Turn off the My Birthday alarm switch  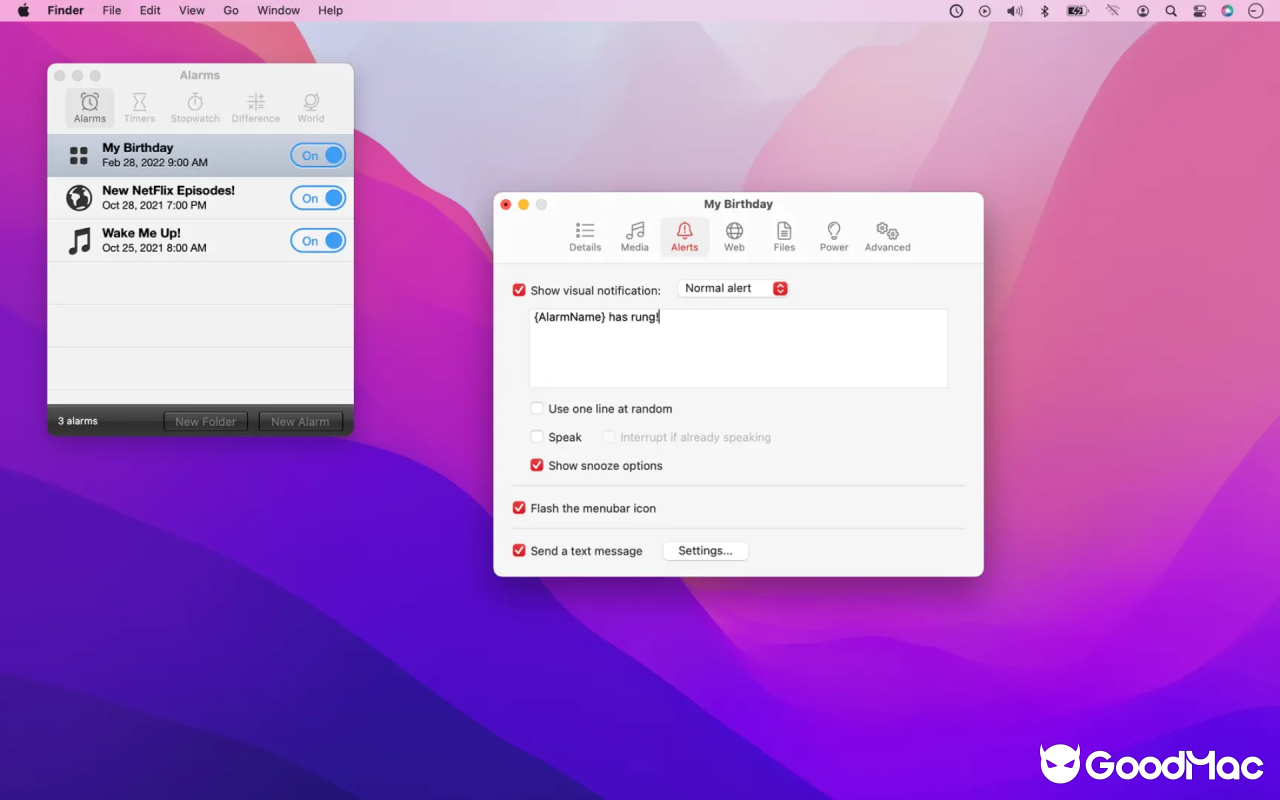[318, 155]
